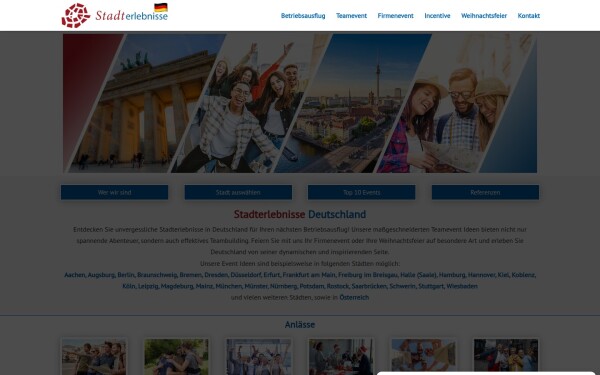600x375 pixels.
Task: Follow the Hannover link
Action: [x=482, y=275]
